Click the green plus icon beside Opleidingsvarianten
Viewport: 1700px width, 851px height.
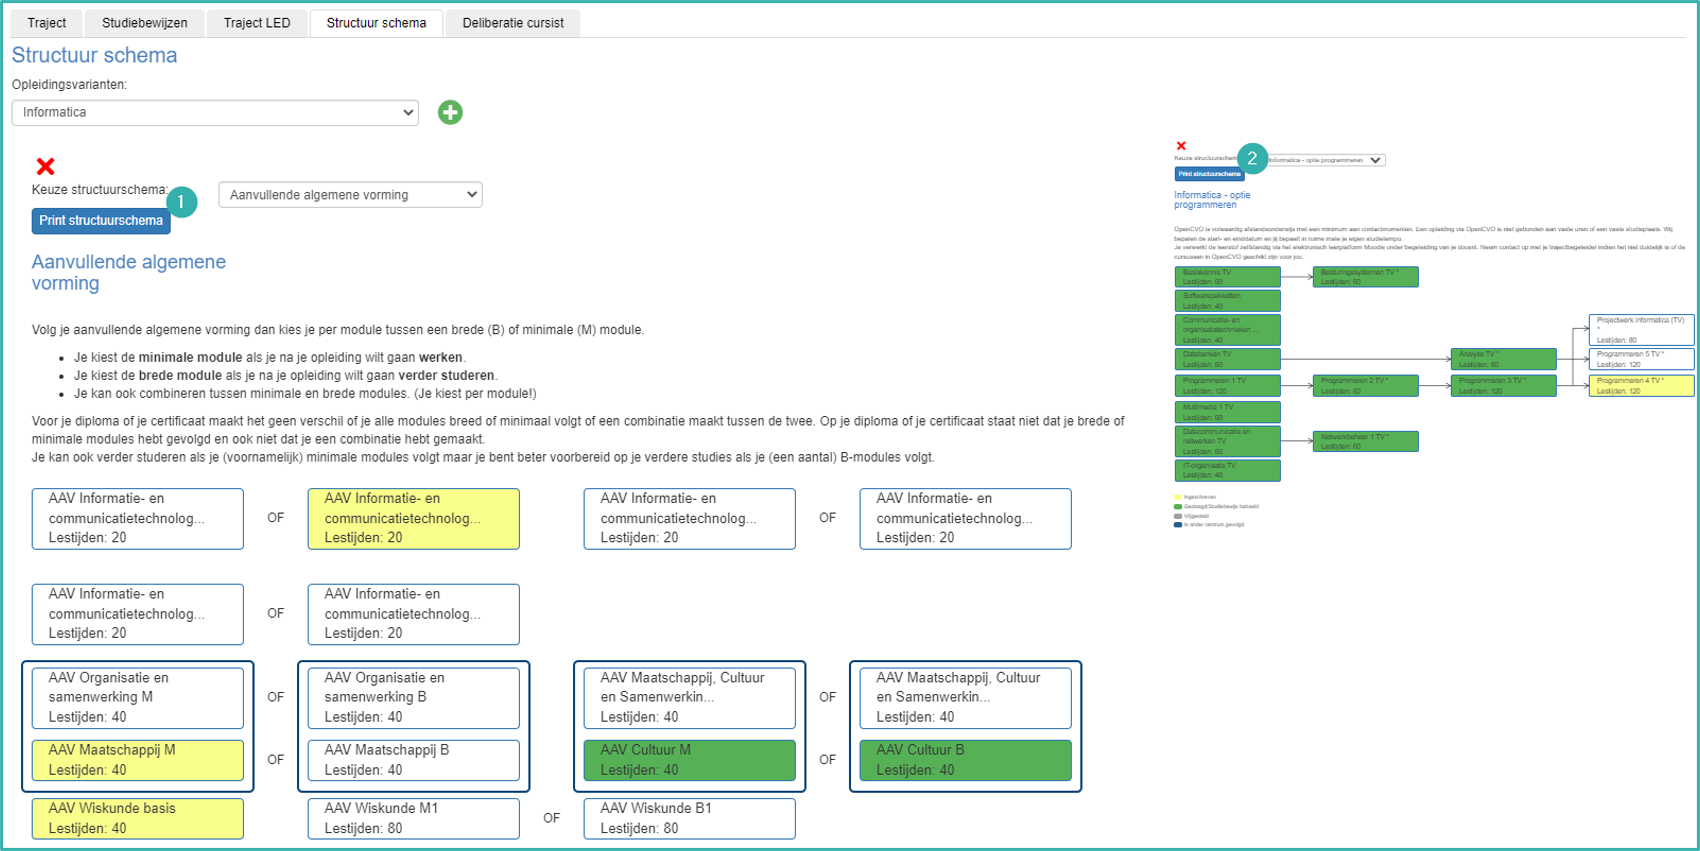click(x=450, y=113)
